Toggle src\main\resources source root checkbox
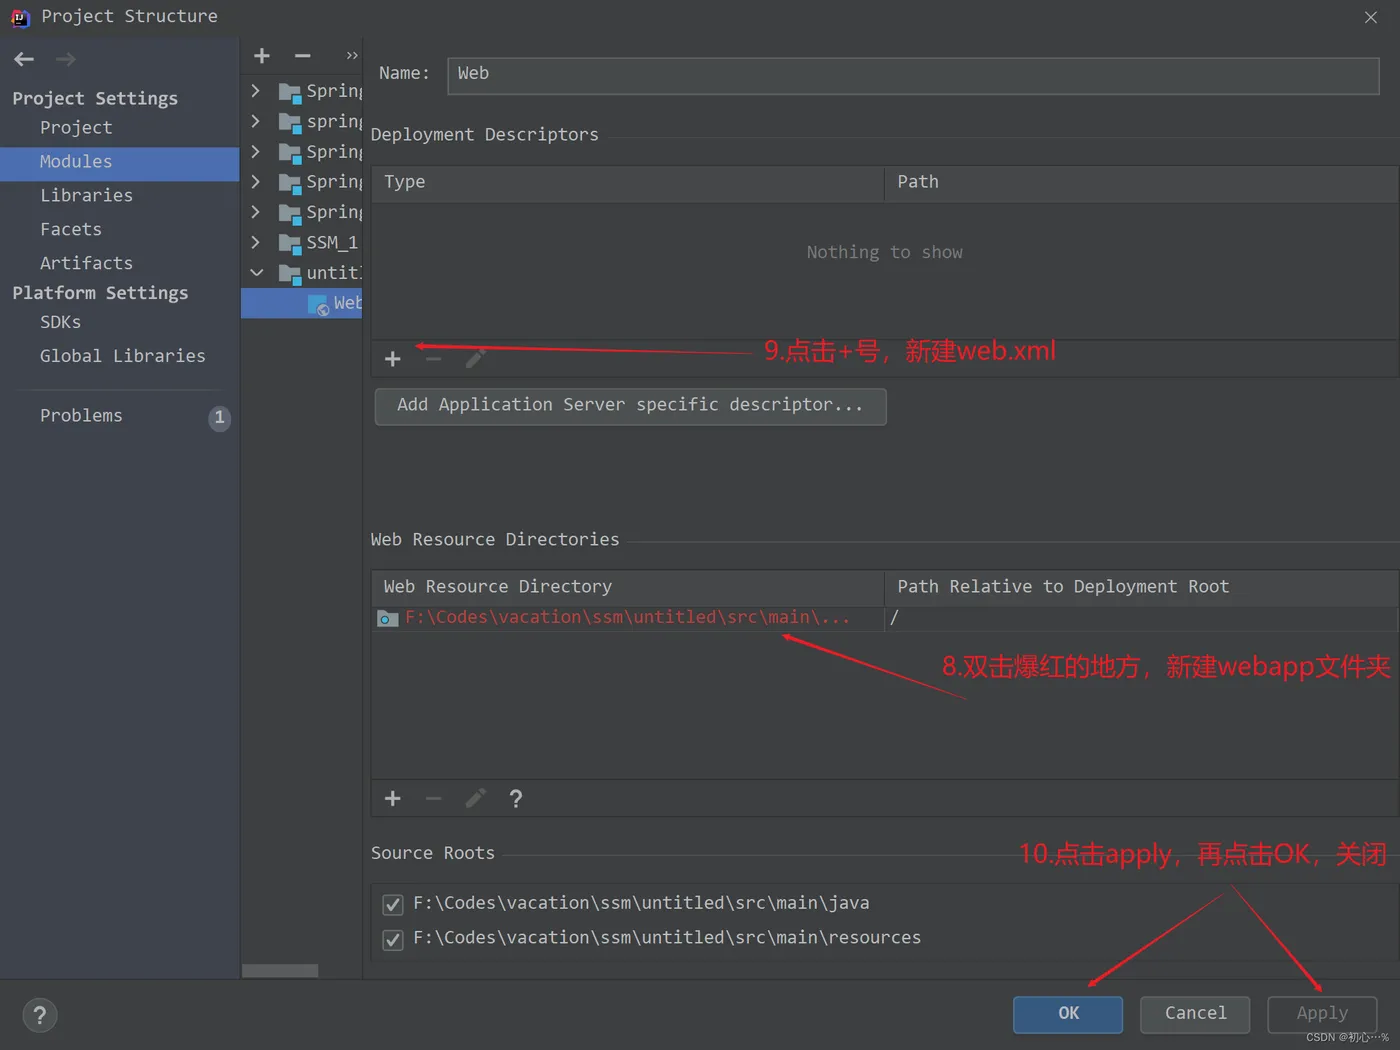Viewport: 1400px width, 1050px height. pos(393,940)
